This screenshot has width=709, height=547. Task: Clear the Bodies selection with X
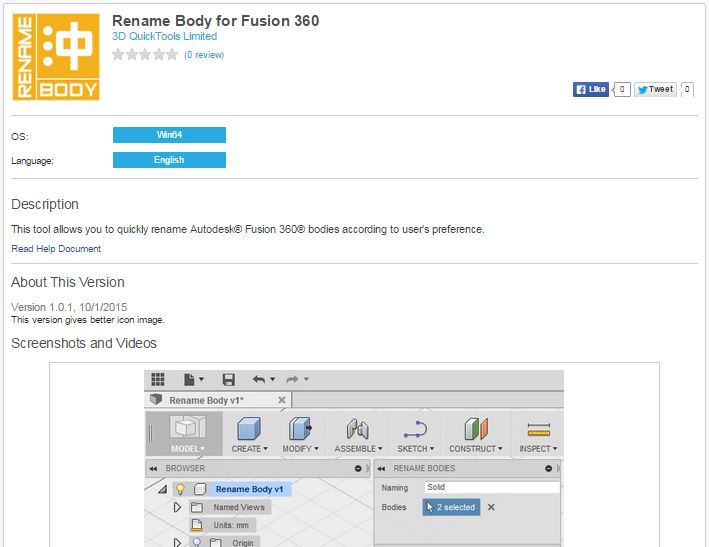click(x=491, y=507)
